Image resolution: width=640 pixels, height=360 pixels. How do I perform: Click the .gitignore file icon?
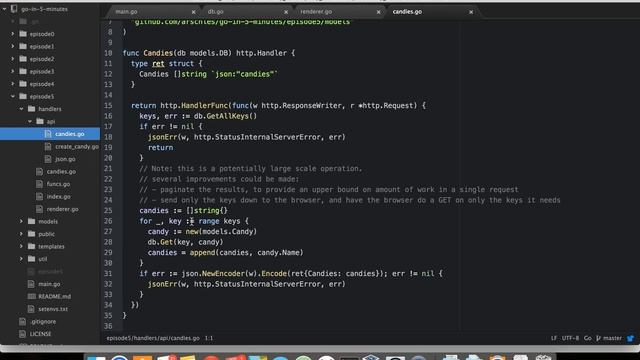coord(22,321)
